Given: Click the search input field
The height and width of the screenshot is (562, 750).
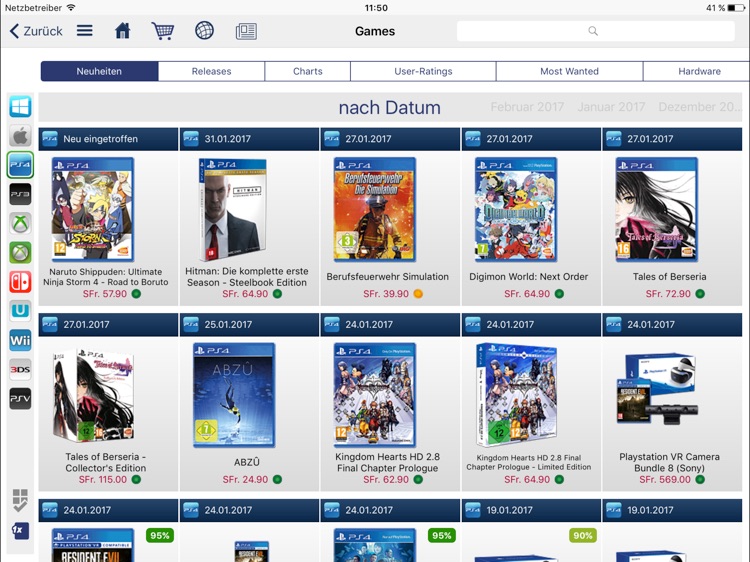Looking at the screenshot, I should pos(596,31).
